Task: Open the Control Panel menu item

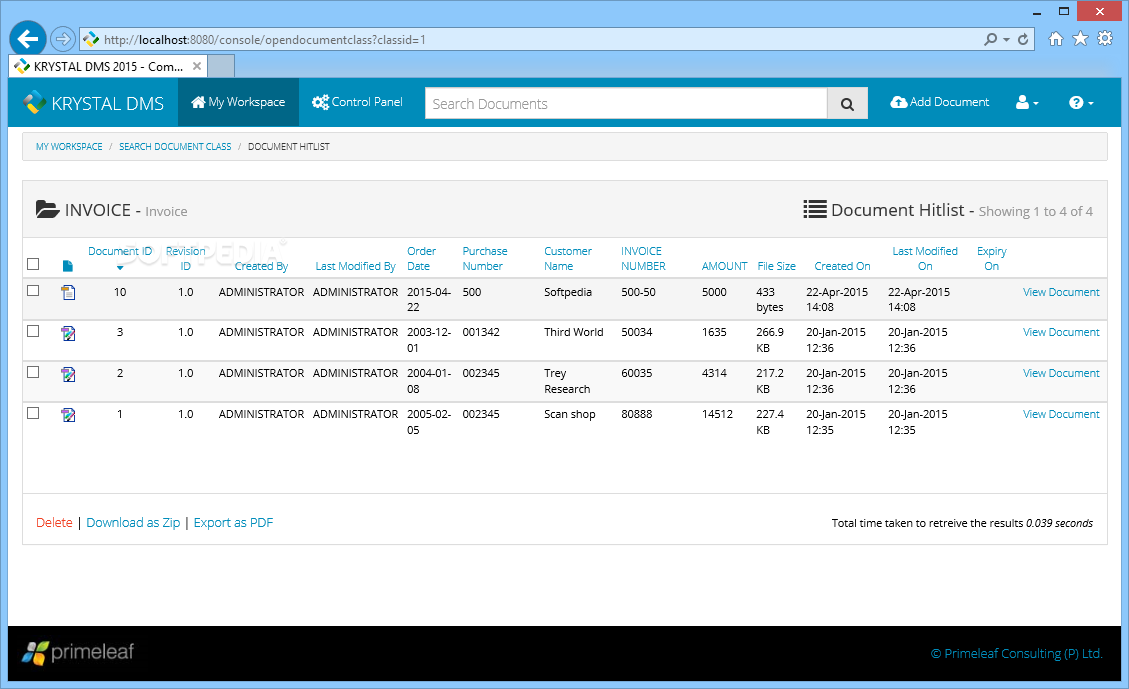Action: pyautogui.click(x=357, y=102)
